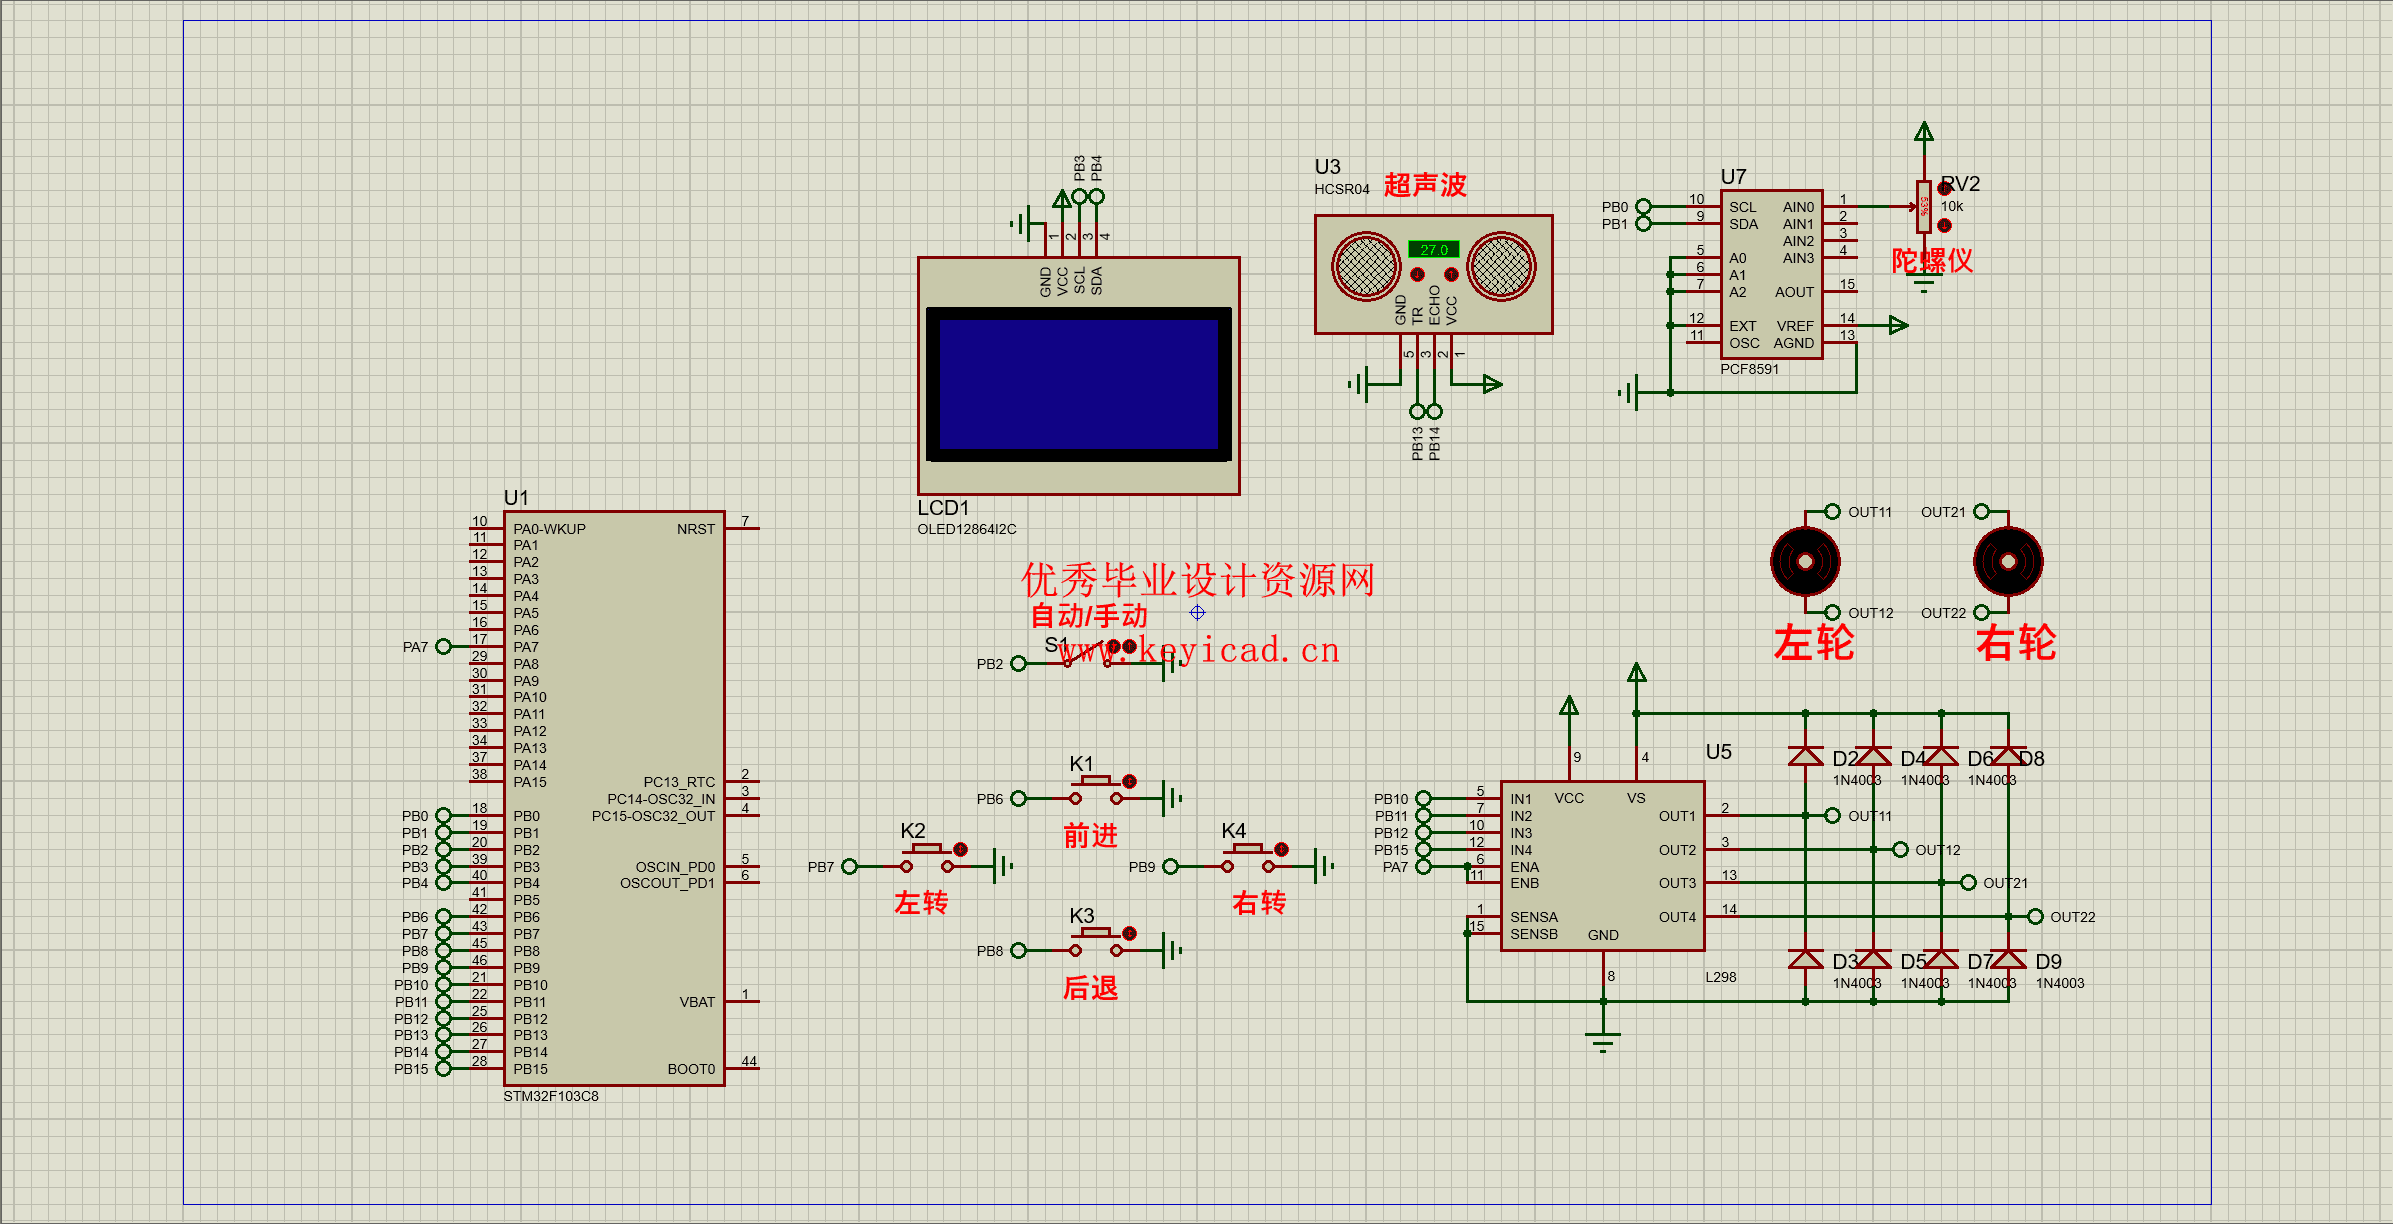Select diode D6 in the top diode row
This screenshot has height=1224, width=2393.
(1941, 756)
